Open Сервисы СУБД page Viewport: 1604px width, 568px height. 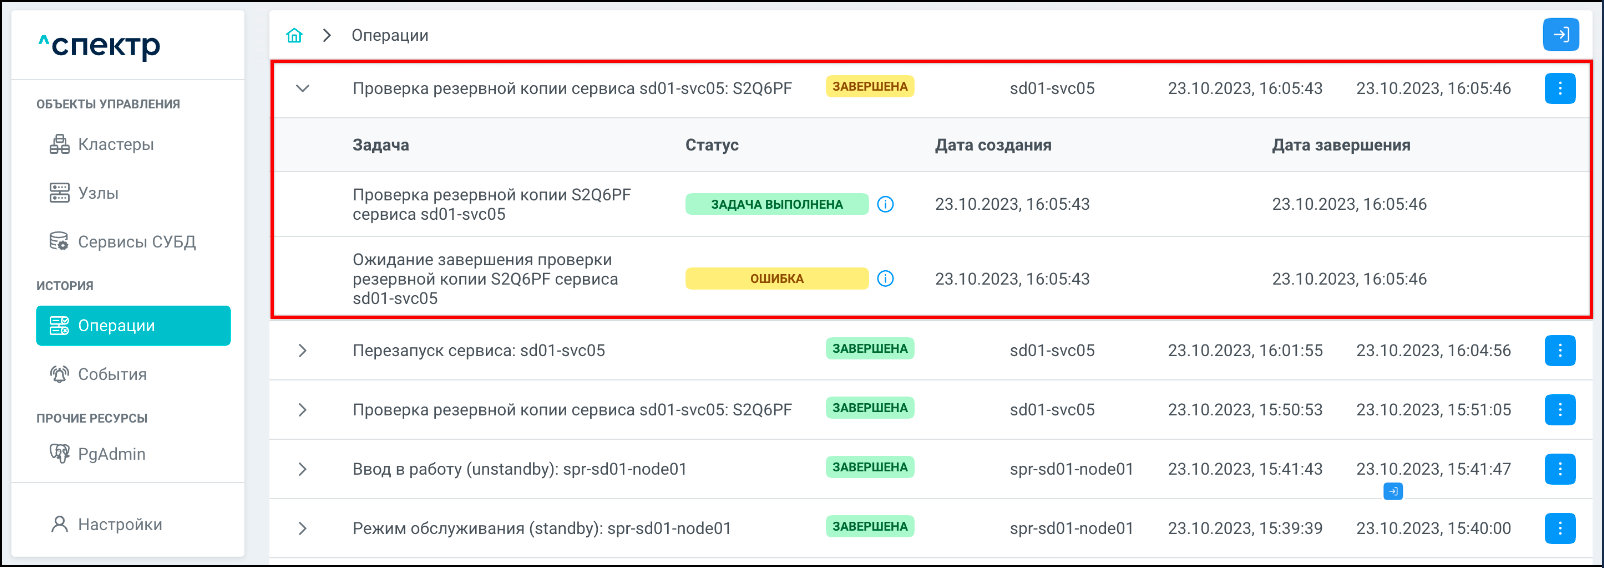tap(136, 242)
